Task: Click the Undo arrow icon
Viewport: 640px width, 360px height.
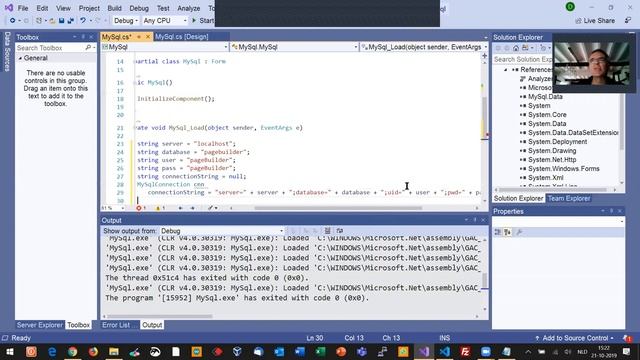Action: click(83, 20)
